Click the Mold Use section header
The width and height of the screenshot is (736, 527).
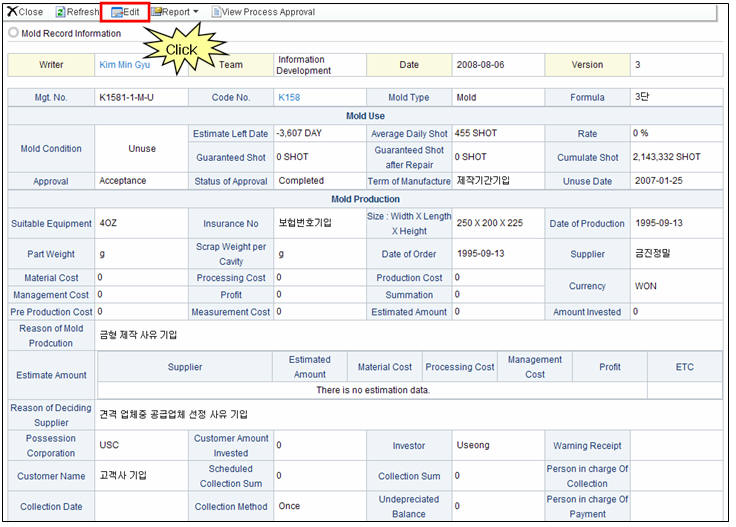tap(365, 116)
